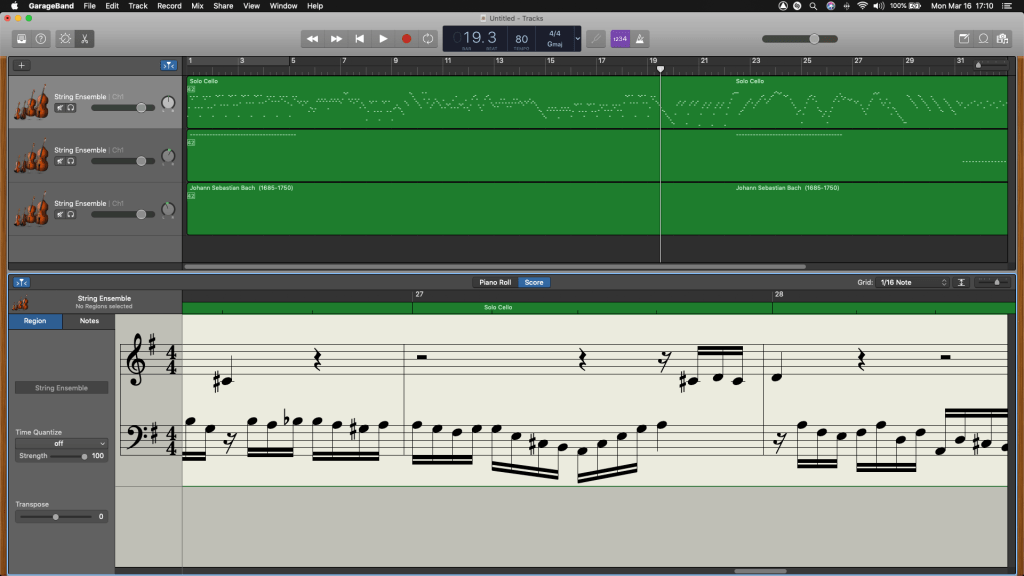Toggle the Metronome click button
1024x576 pixels.
tap(640, 39)
